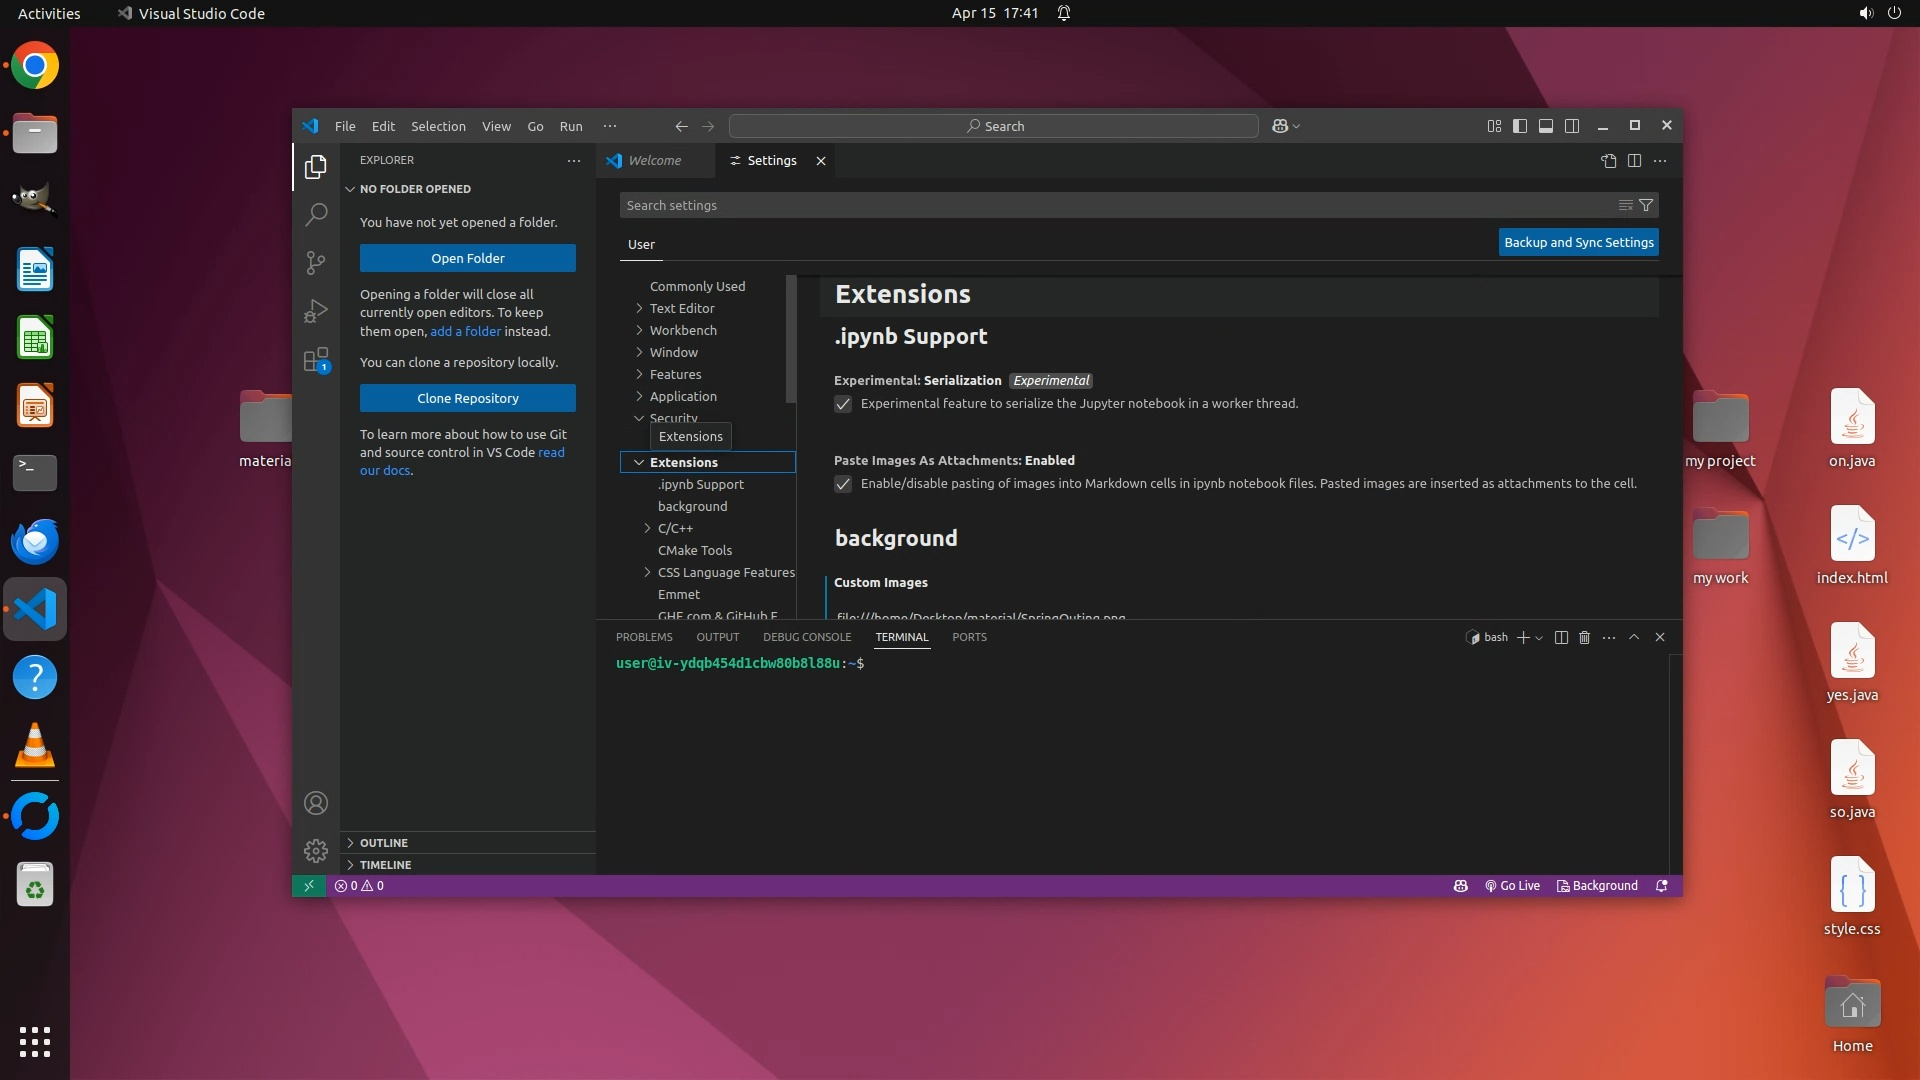Open the Selection menu
The height and width of the screenshot is (1080, 1920).
click(438, 126)
